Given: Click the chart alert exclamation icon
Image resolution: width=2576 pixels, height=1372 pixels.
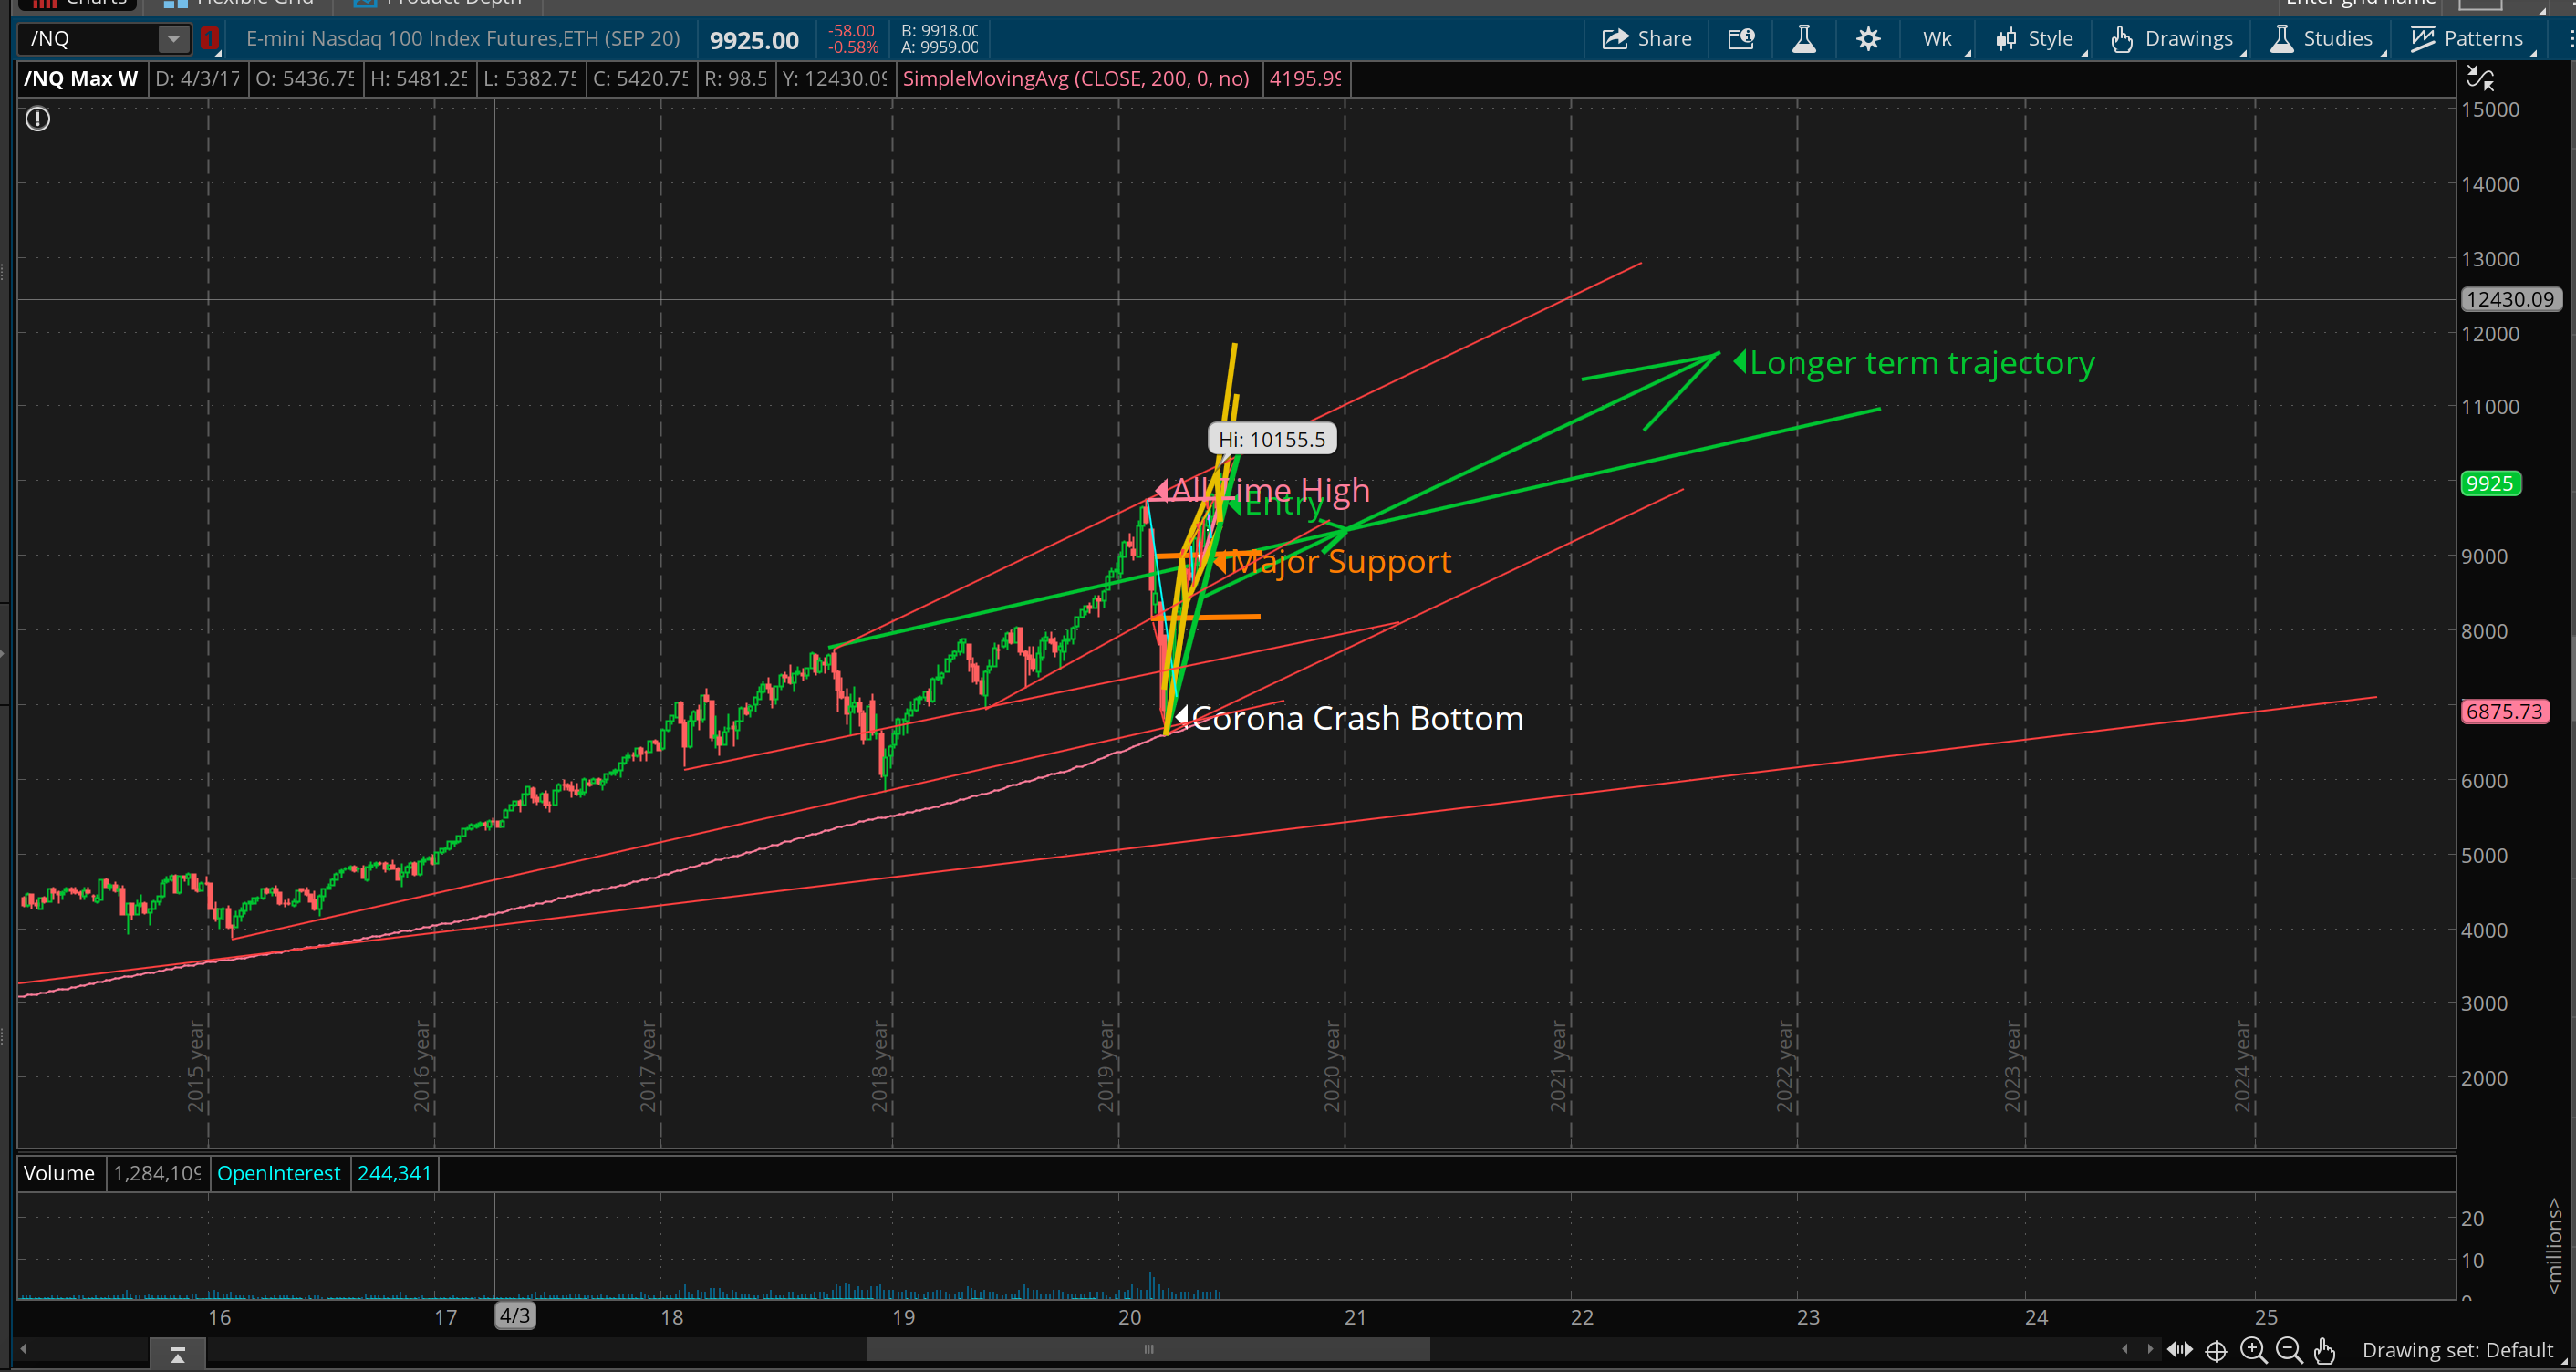Looking at the screenshot, I should pos(38,119).
